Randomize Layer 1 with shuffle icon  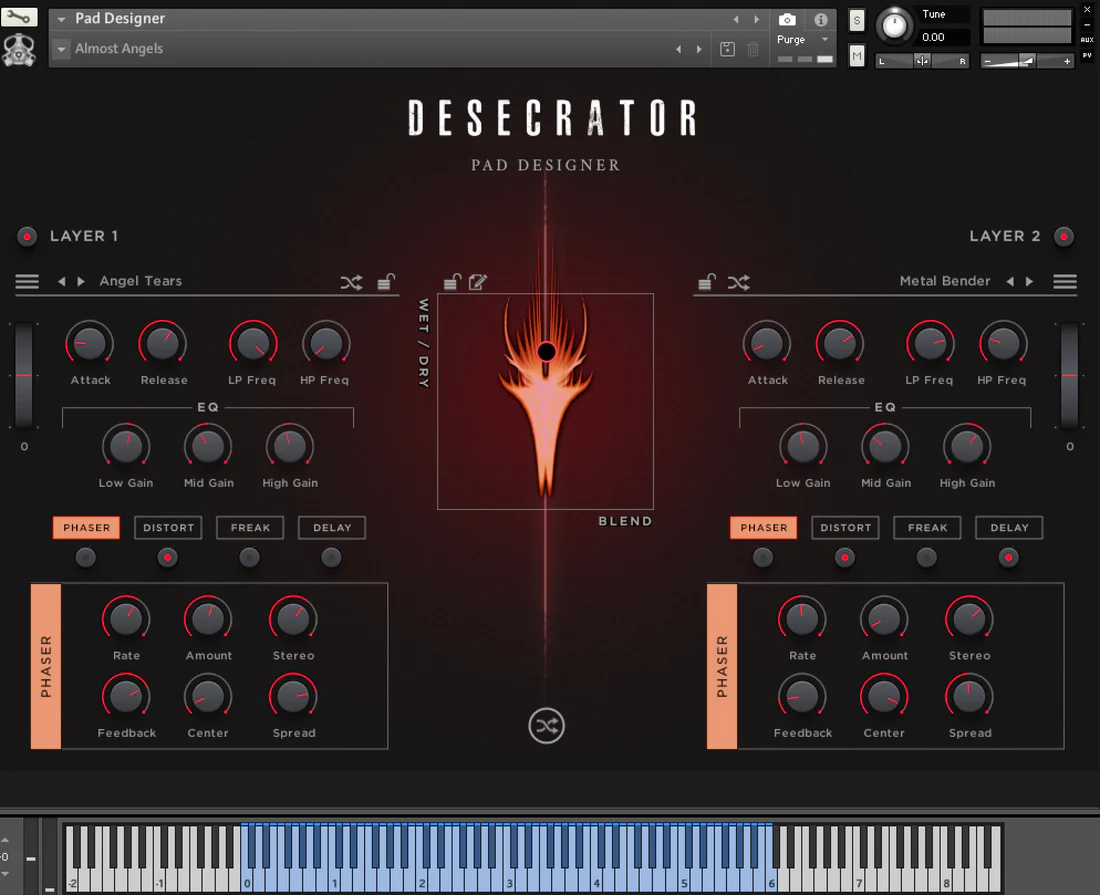[351, 283]
